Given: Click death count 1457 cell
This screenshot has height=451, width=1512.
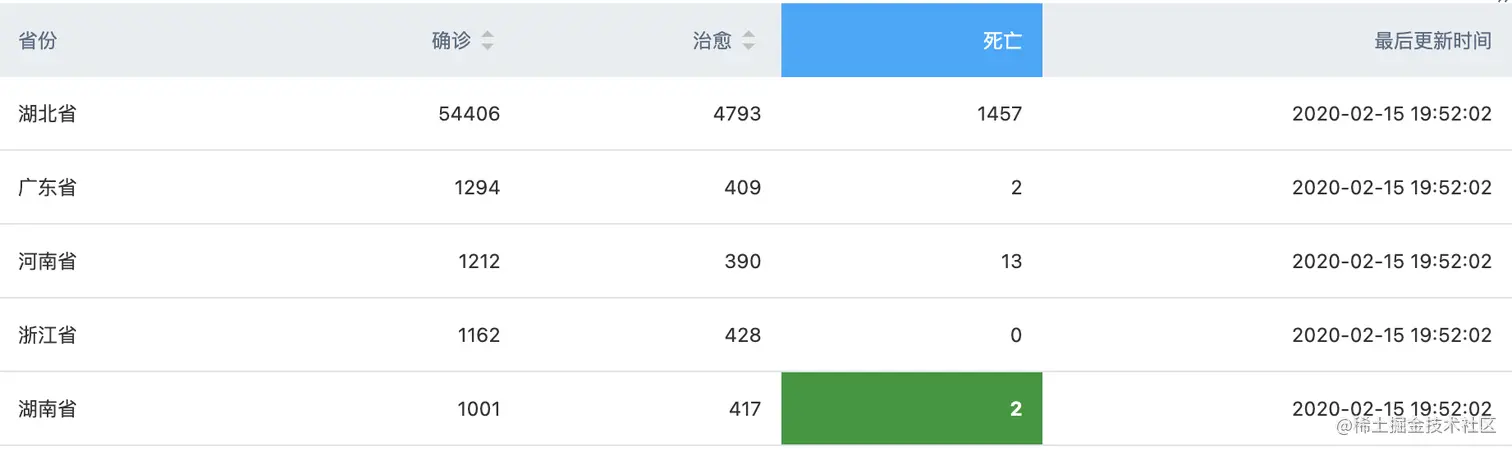Looking at the screenshot, I should pyautogui.click(x=998, y=114).
